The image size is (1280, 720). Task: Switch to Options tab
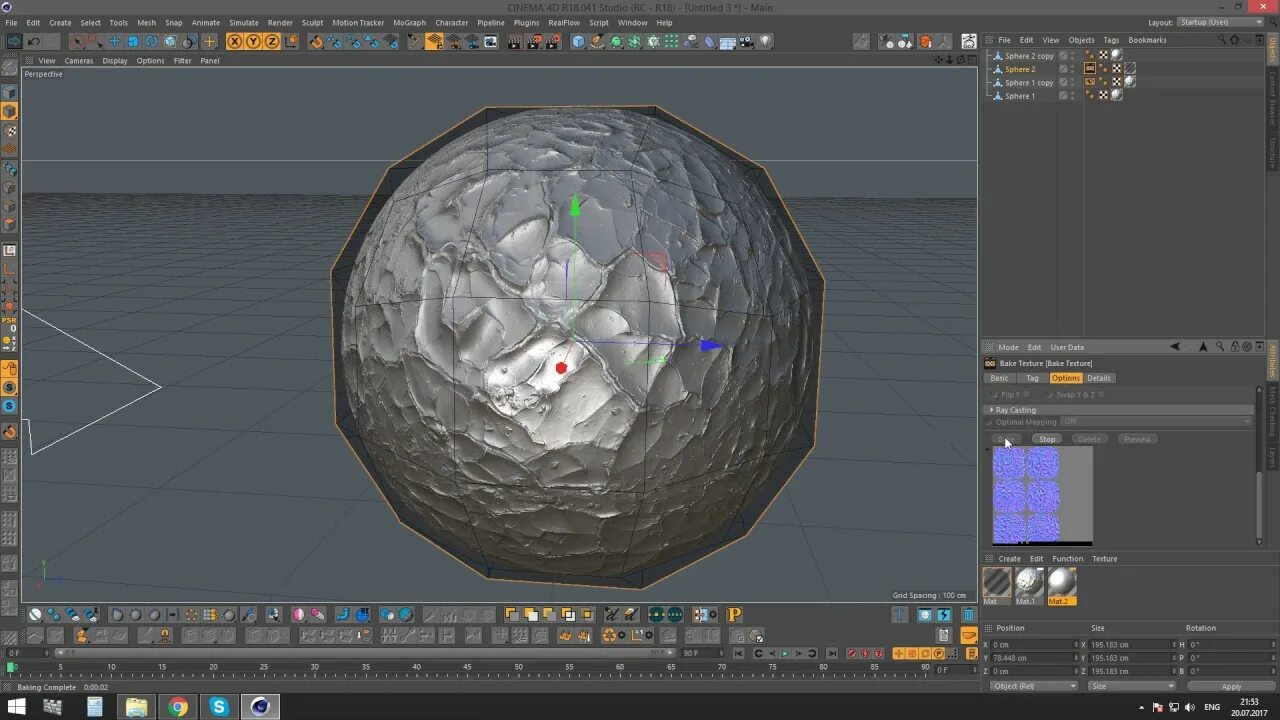pos(1065,378)
